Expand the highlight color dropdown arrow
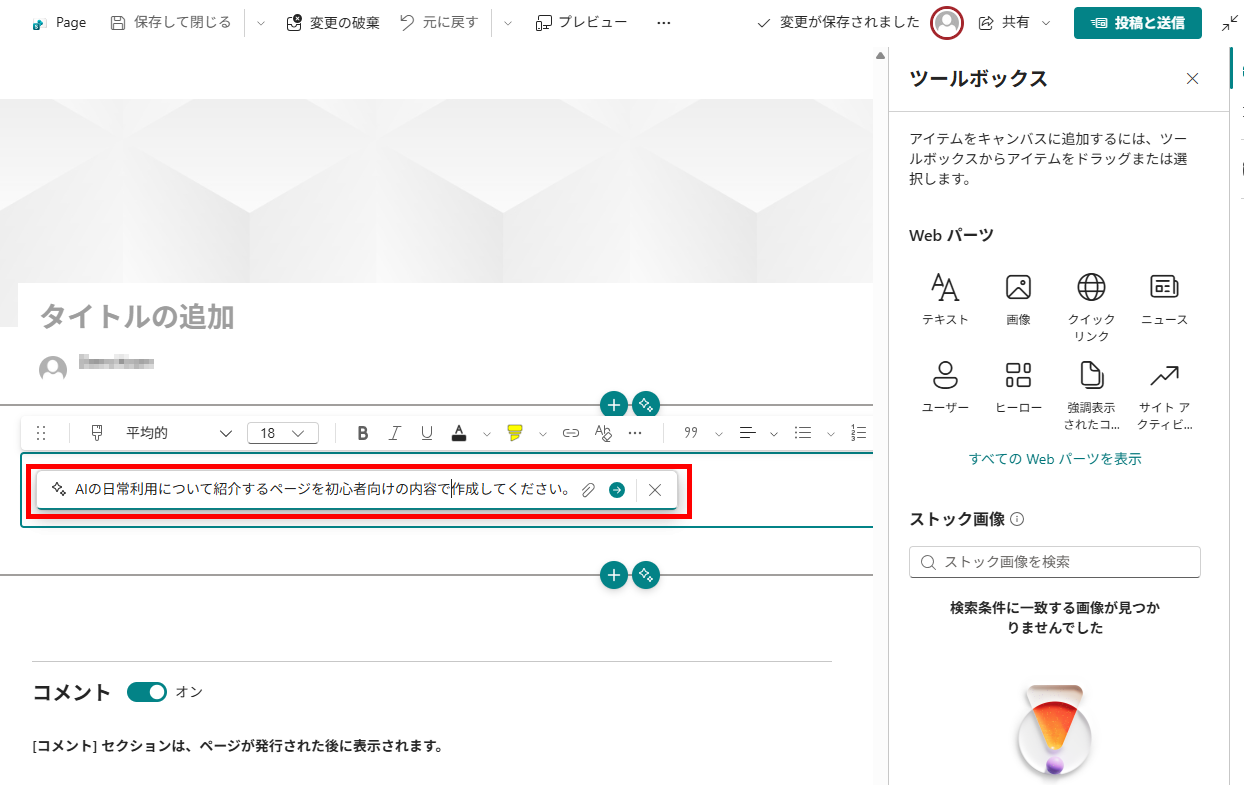Viewport: 1244px width, 785px height. click(543, 434)
